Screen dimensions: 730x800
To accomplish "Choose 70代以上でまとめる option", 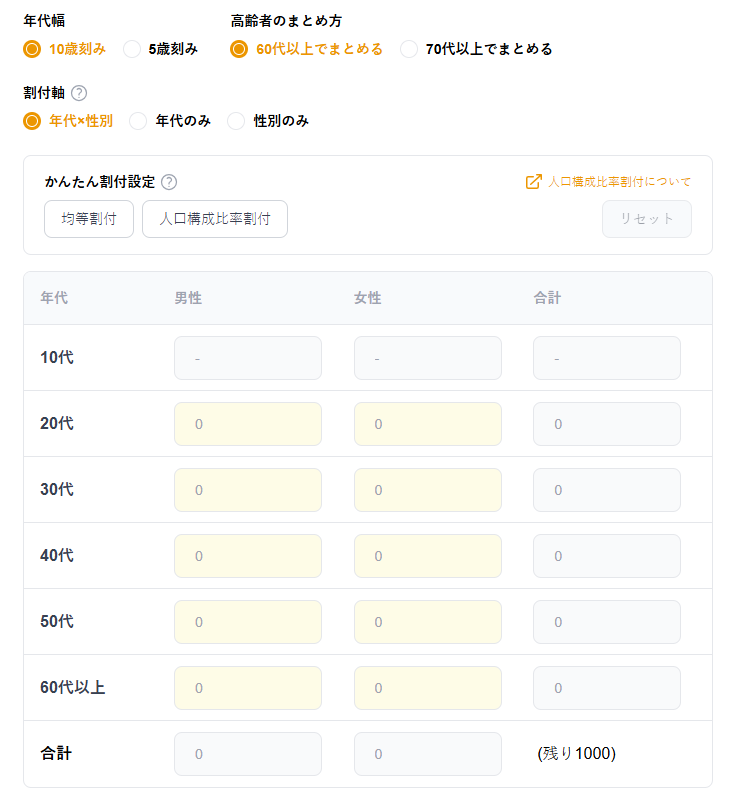I will (x=409, y=49).
